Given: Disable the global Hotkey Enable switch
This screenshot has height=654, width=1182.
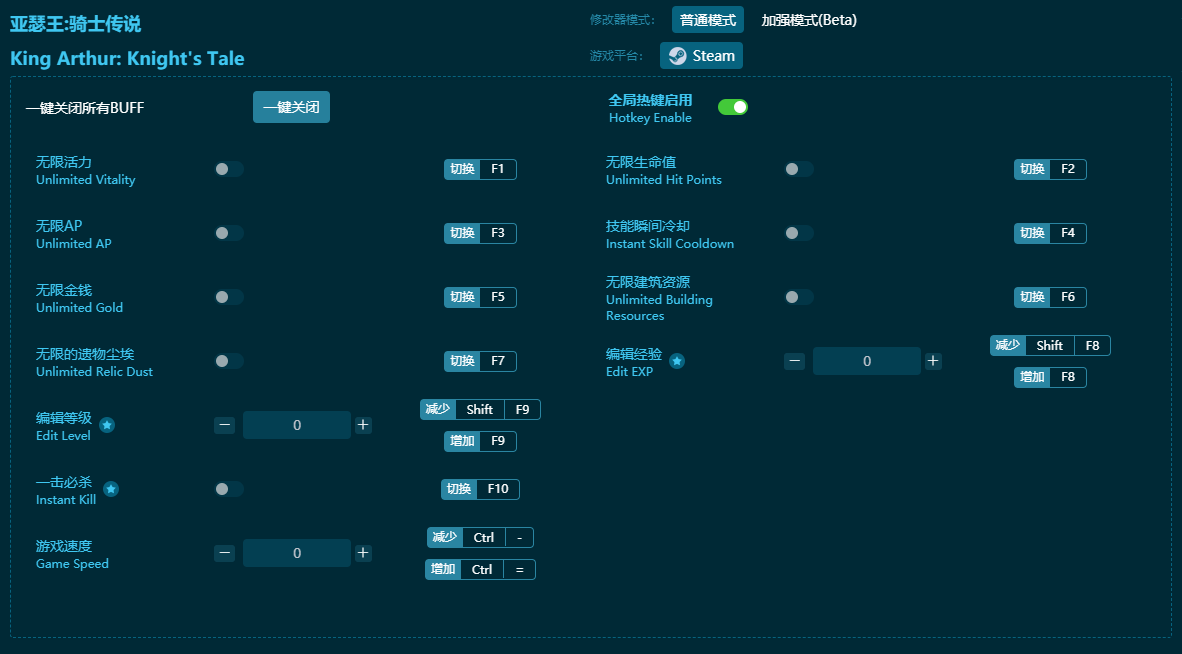Looking at the screenshot, I should [x=733, y=107].
